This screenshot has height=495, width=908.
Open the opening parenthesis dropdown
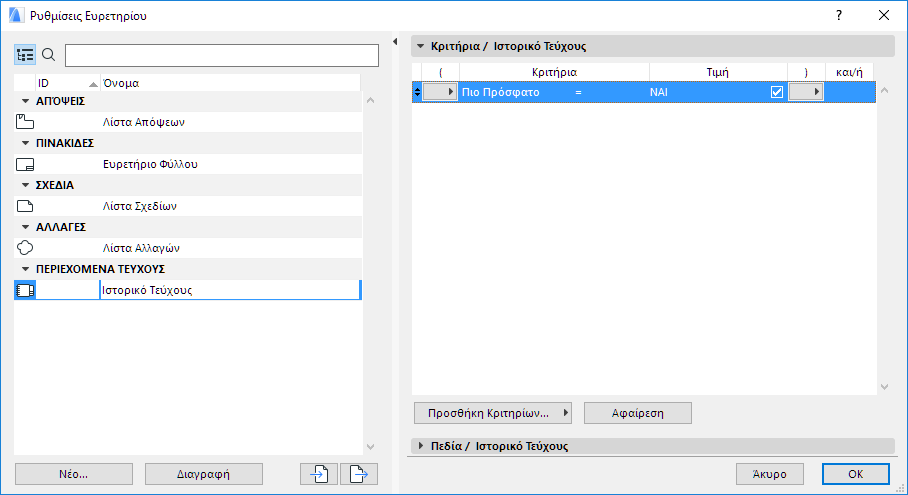(440, 92)
